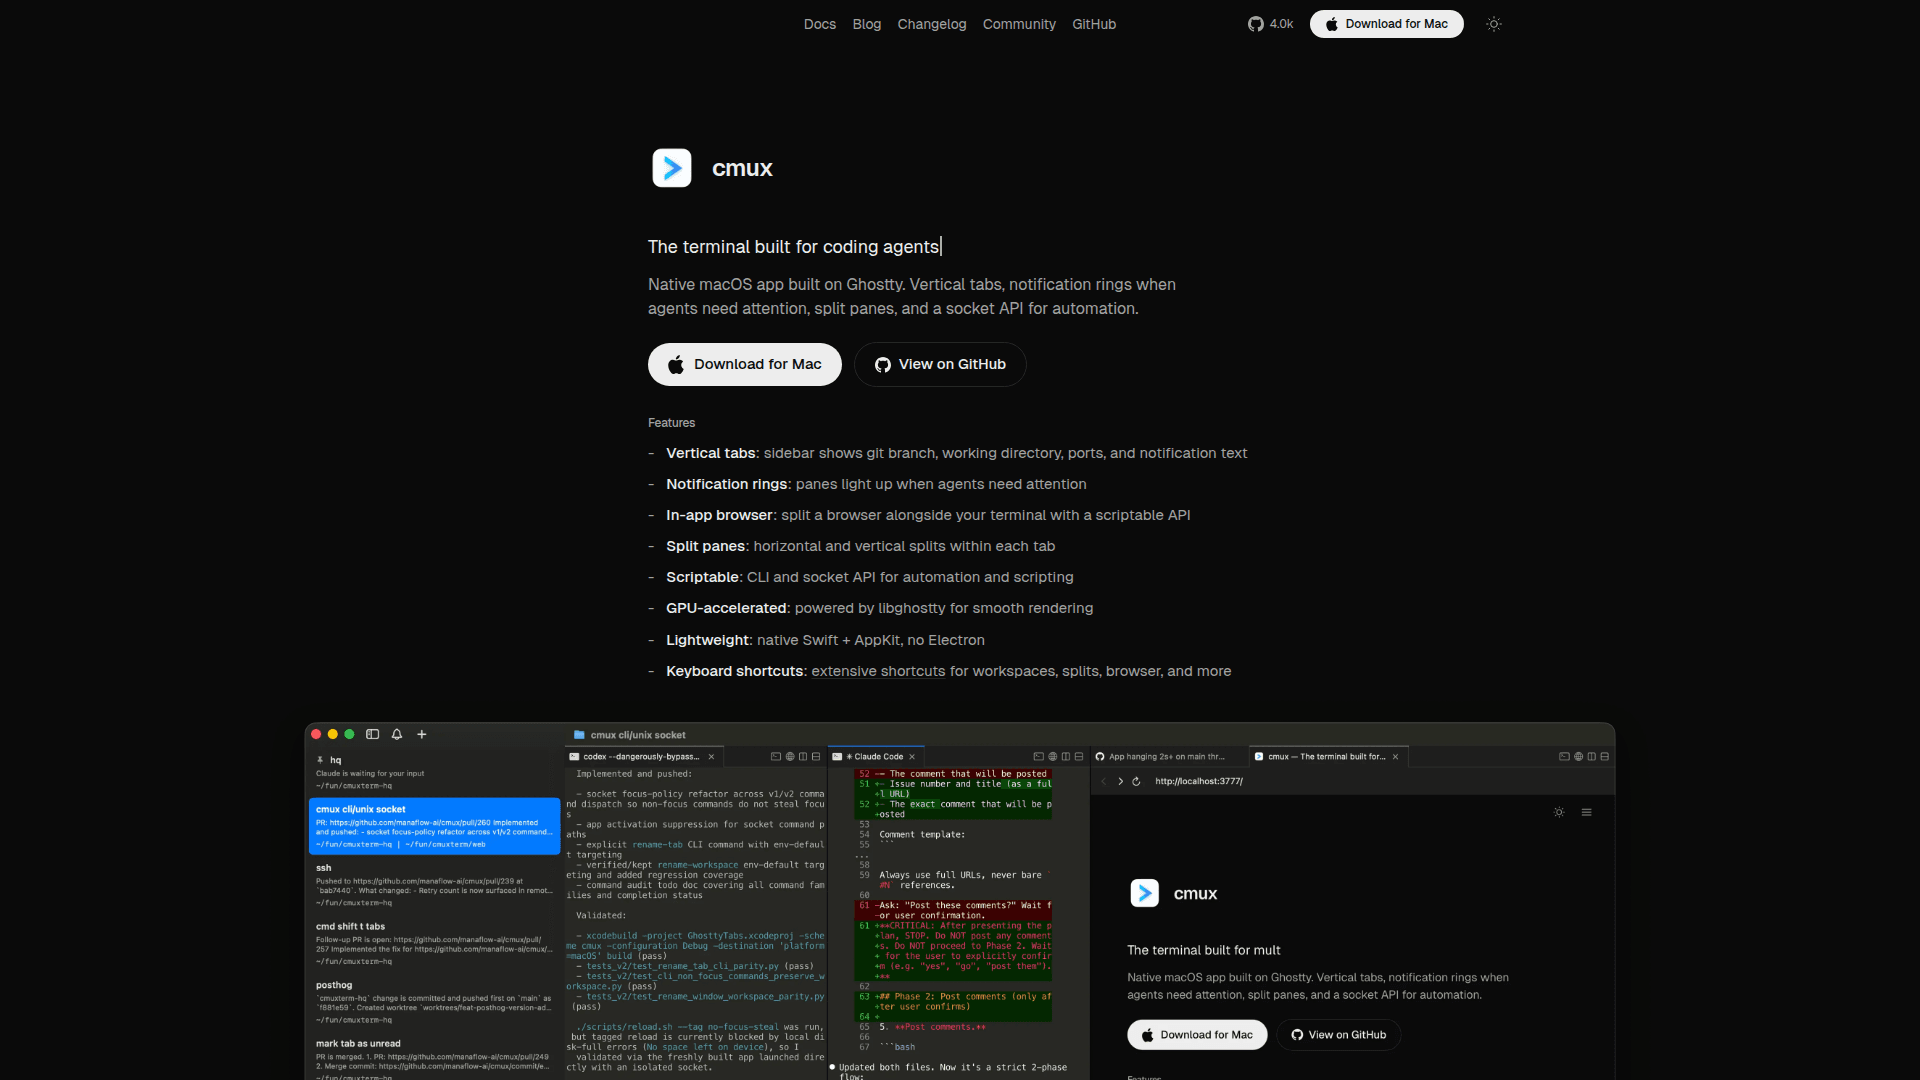Viewport: 1920px width, 1080px height.
Task: Open the Blog navigation link
Action: [x=866, y=24]
